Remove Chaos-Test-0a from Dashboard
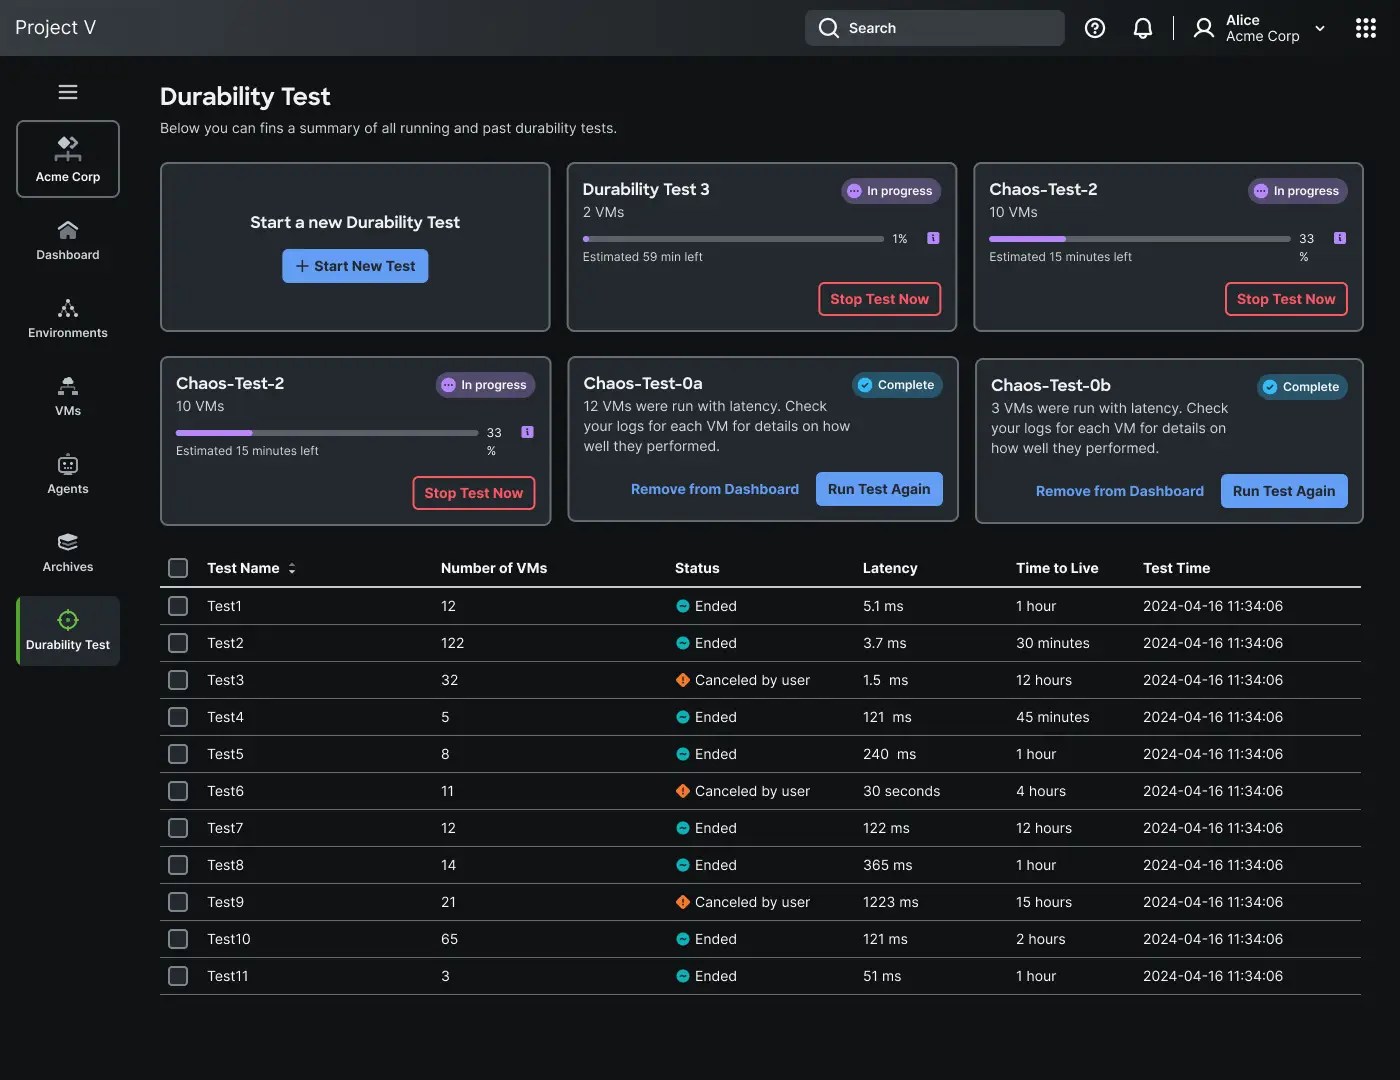Viewport: 1400px width, 1080px height. pos(715,489)
